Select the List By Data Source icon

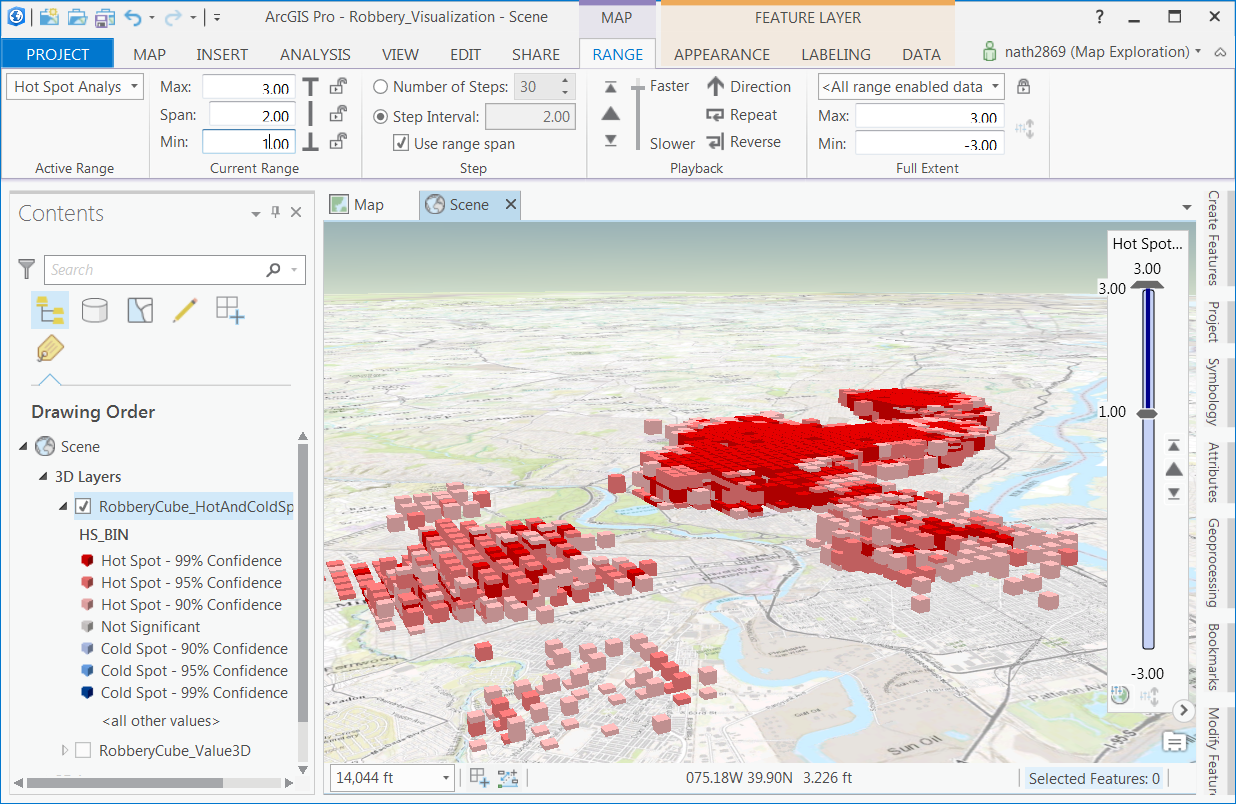94,311
